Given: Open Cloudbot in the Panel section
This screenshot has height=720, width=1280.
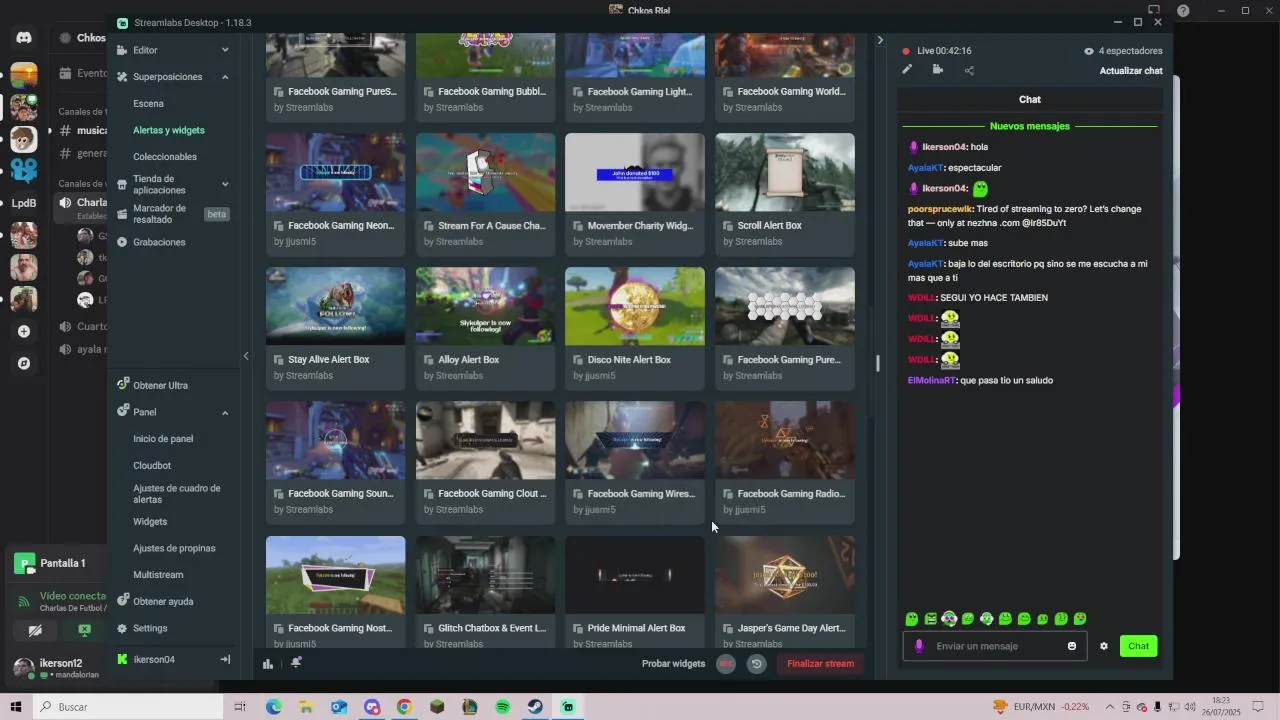Looking at the screenshot, I should click(152, 466).
